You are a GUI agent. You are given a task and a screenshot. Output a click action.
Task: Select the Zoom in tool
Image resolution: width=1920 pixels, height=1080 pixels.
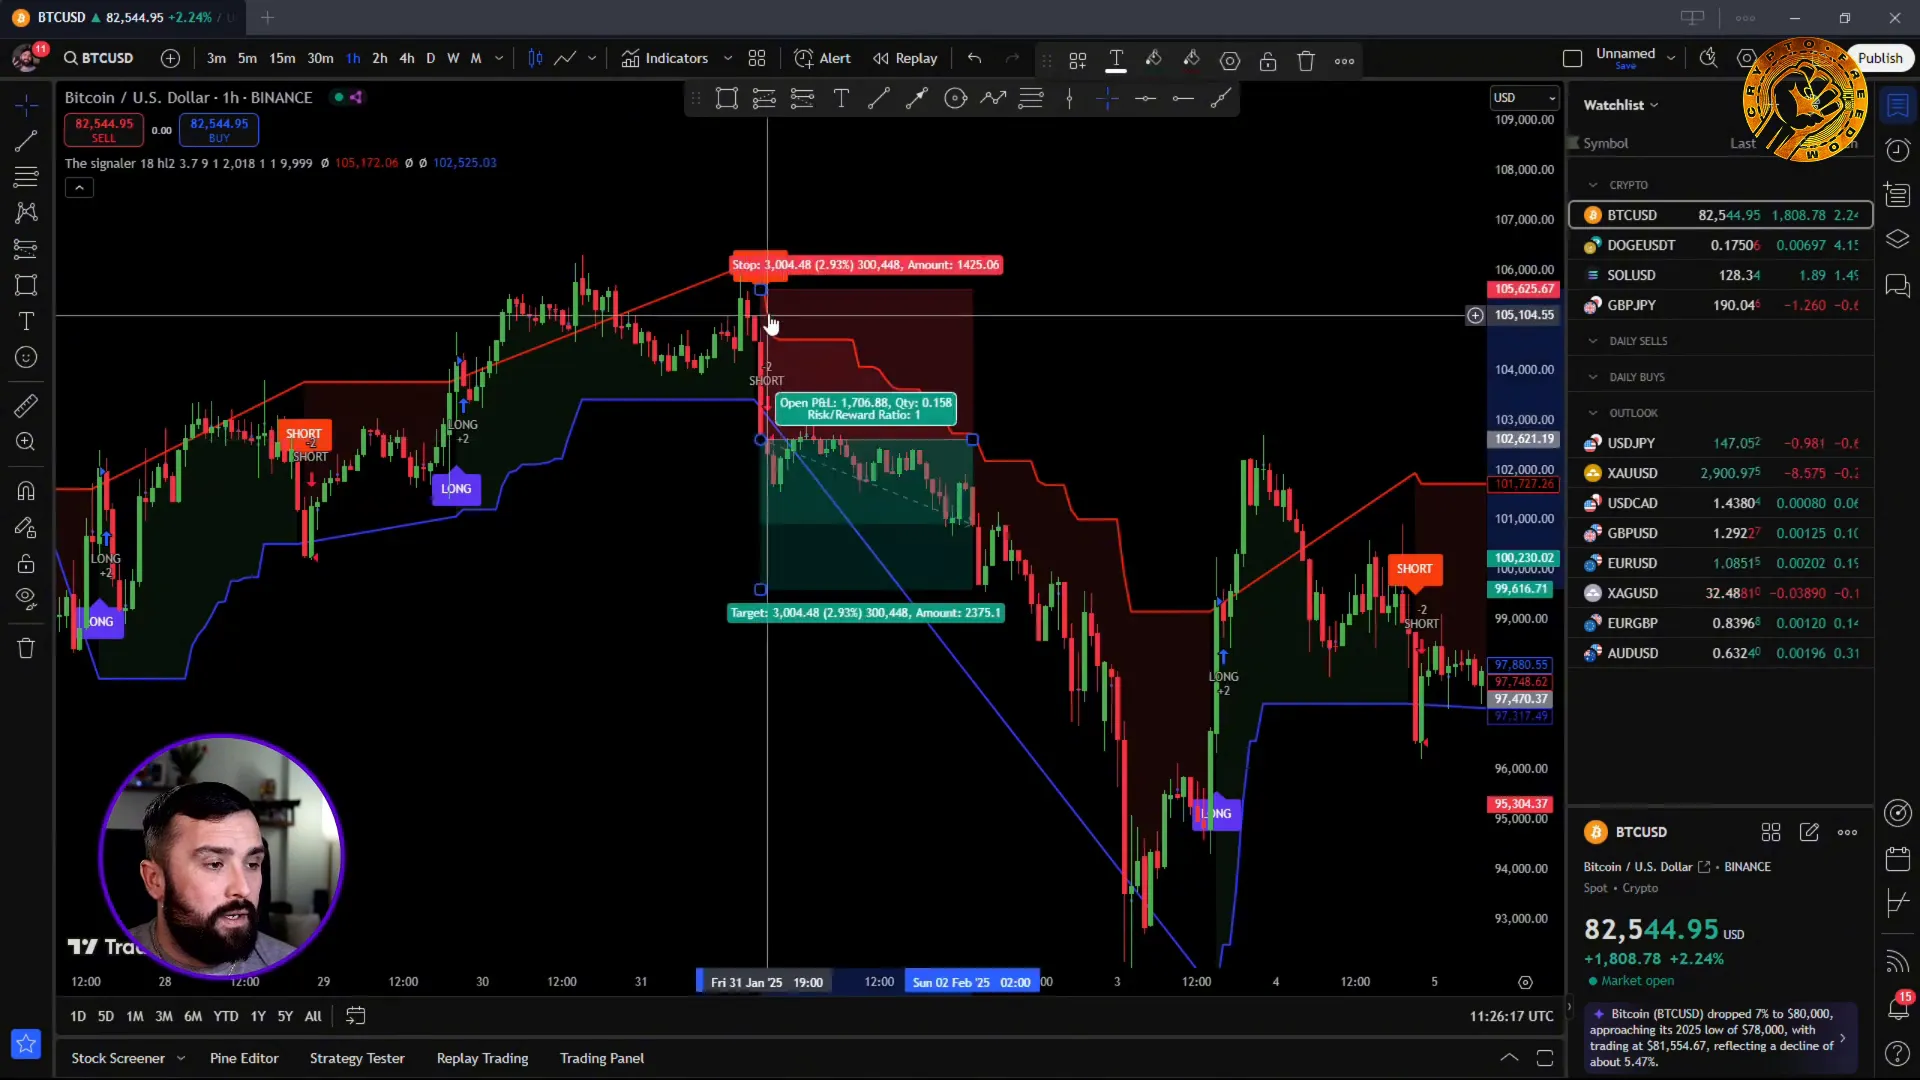click(26, 441)
